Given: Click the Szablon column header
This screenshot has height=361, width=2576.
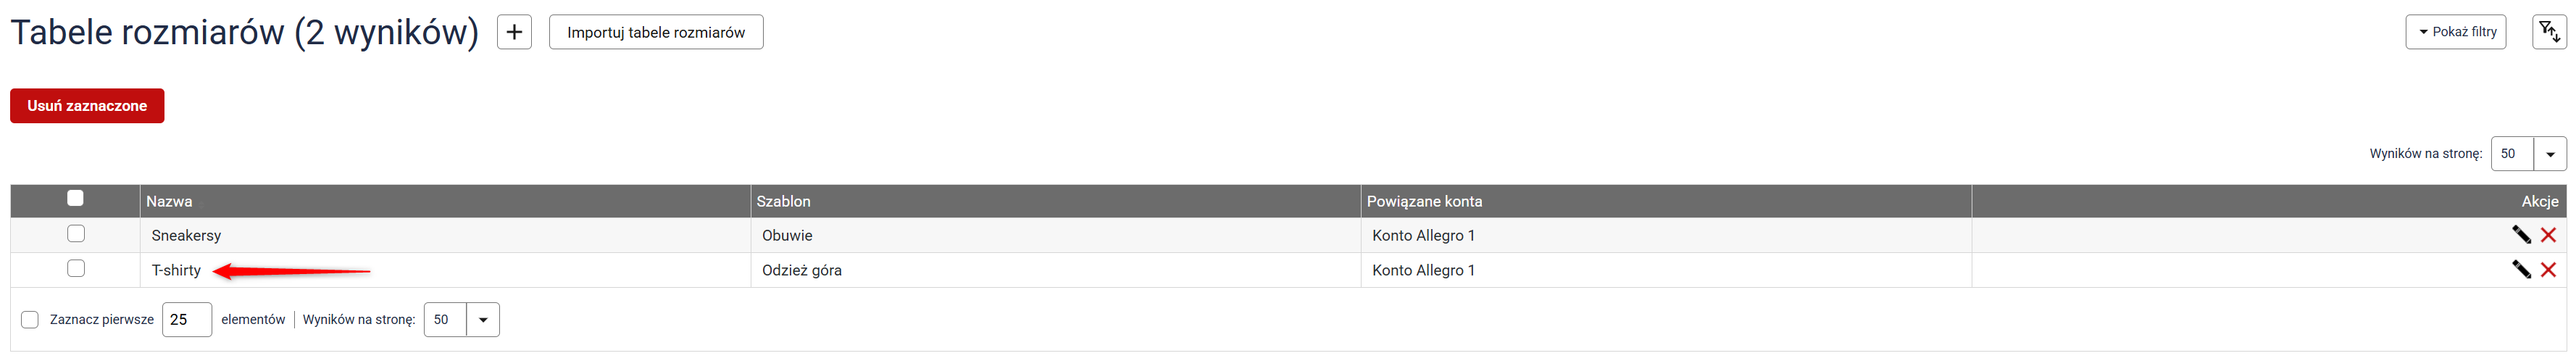Looking at the screenshot, I should point(783,202).
